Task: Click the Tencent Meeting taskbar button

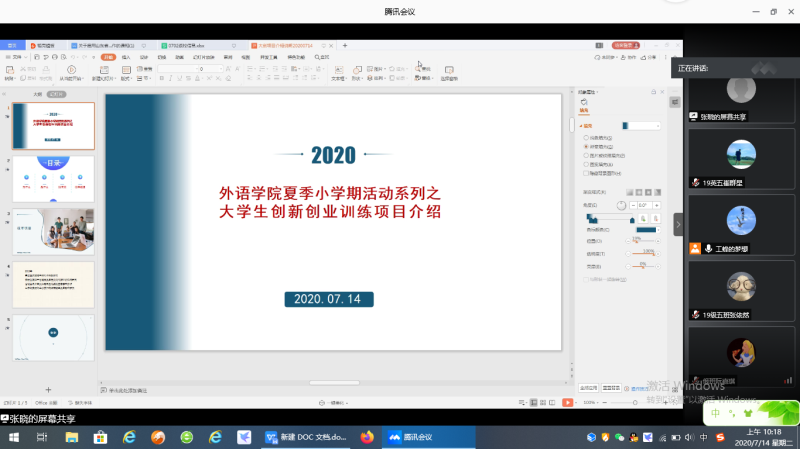Action: [x=411, y=437]
